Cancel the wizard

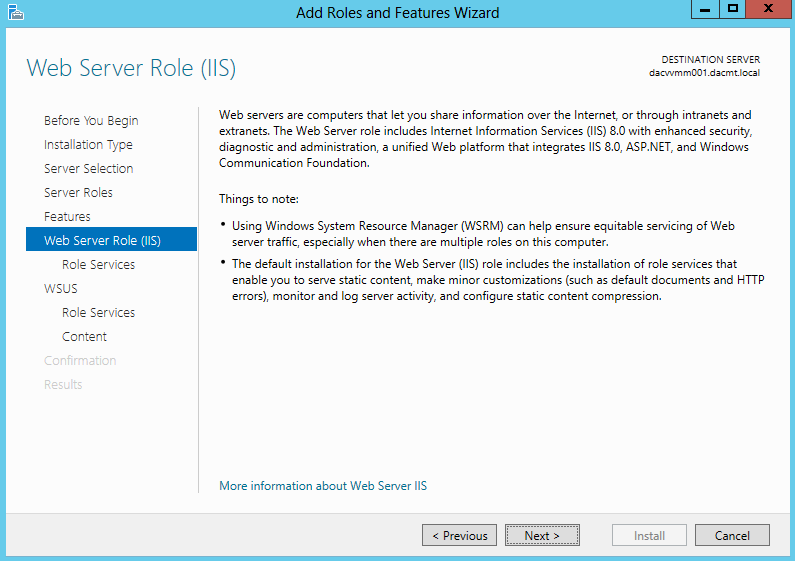tap(732, 535)
